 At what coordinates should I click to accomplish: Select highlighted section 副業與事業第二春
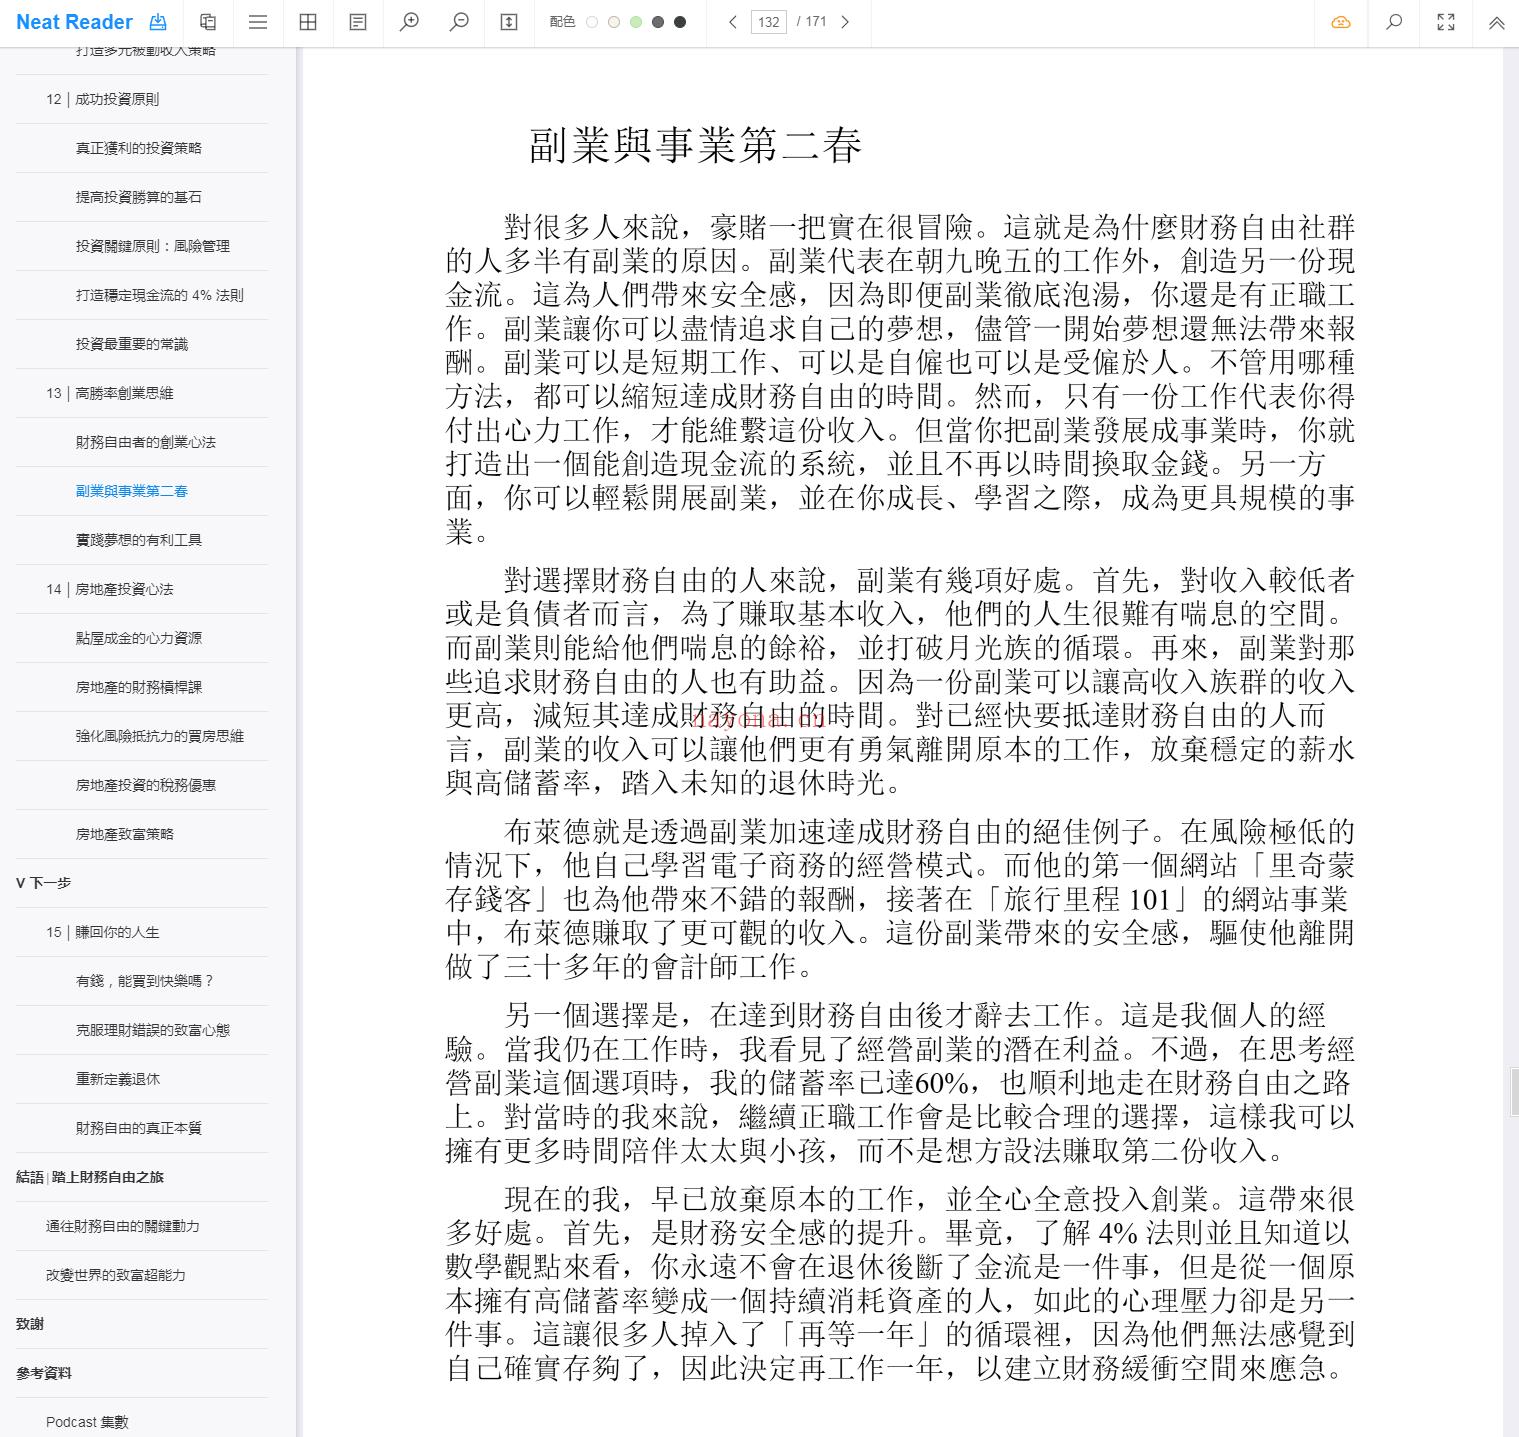(x=132, y=491)
